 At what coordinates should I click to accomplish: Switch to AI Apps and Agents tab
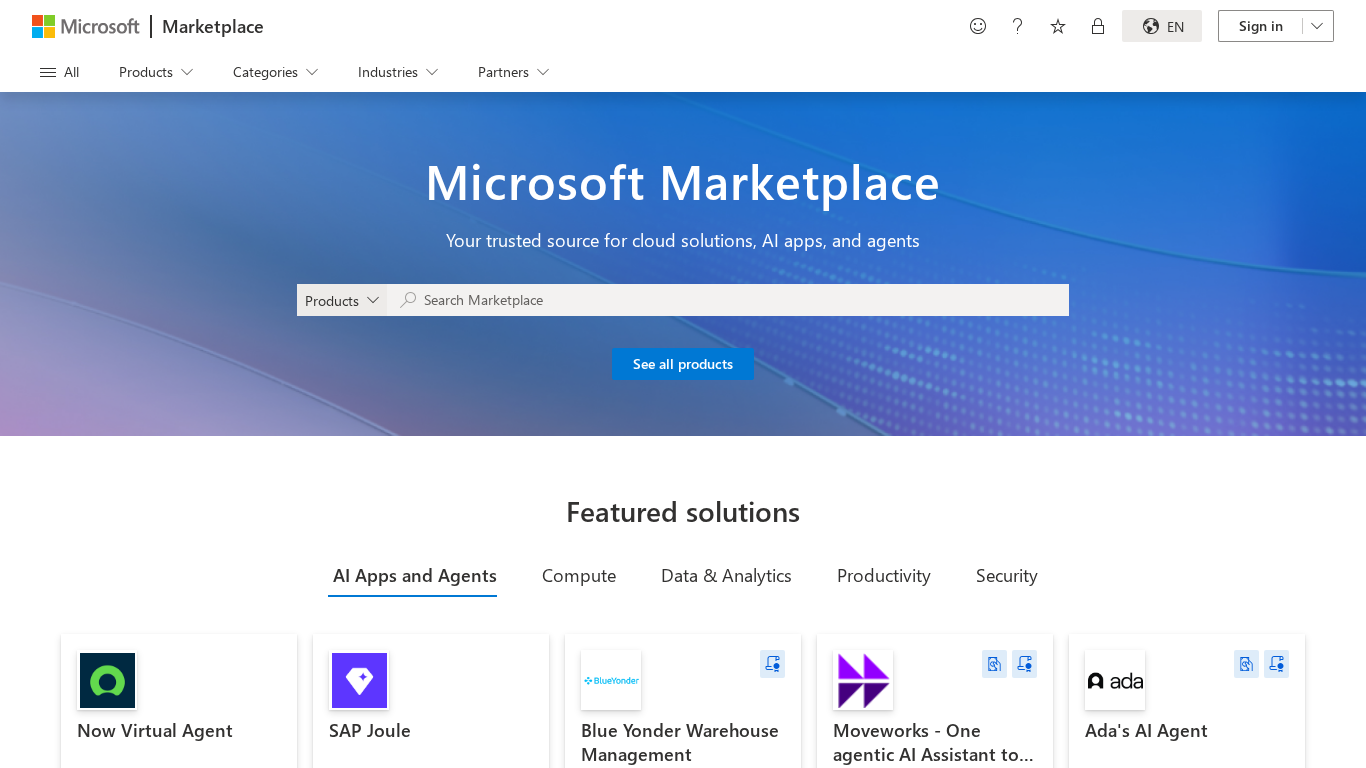click(413, 576)
